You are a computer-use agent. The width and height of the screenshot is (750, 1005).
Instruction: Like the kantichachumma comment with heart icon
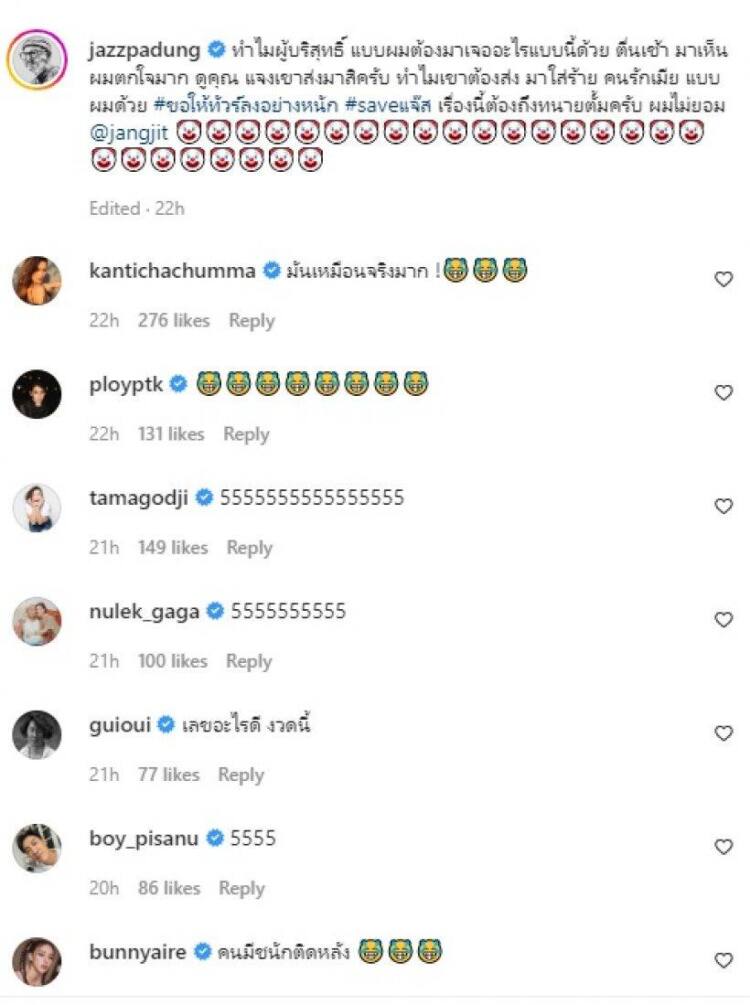[723, 280]
